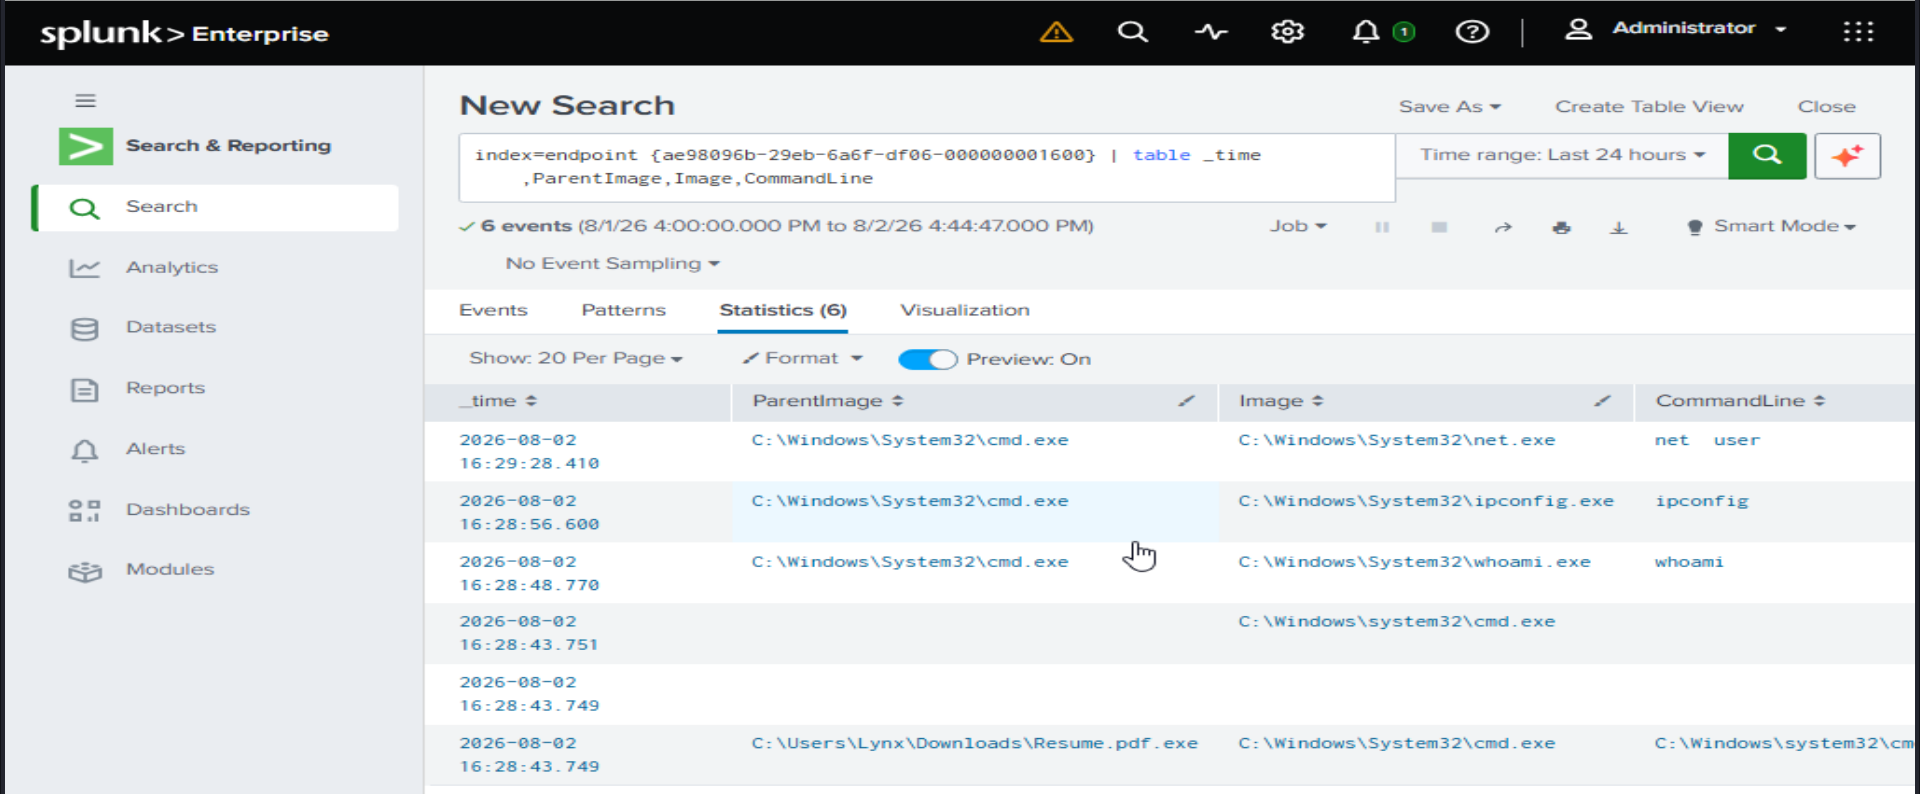This screenshot has width=1920, height=794.
Task: Open the Smart Mode dropdown
Action: tap(1771, 226)
